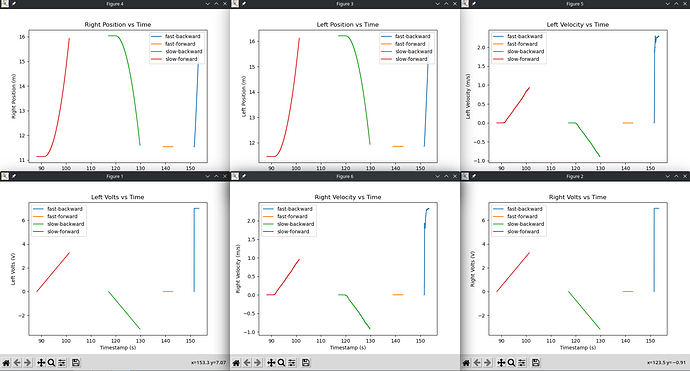Minimize Figure 3 with the down chevron
The height and width of the screenshot is (371, 690).
(437, 4)
